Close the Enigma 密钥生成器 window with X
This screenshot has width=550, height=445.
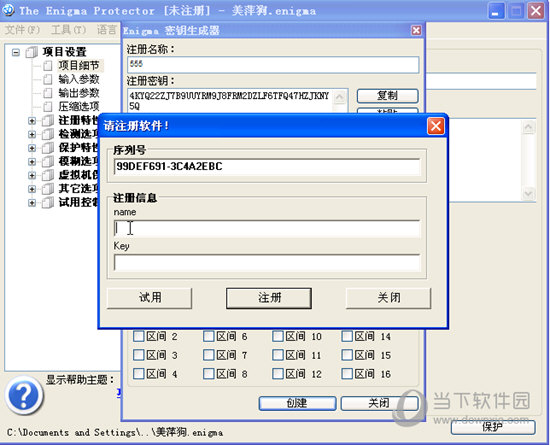pos(416,31)
